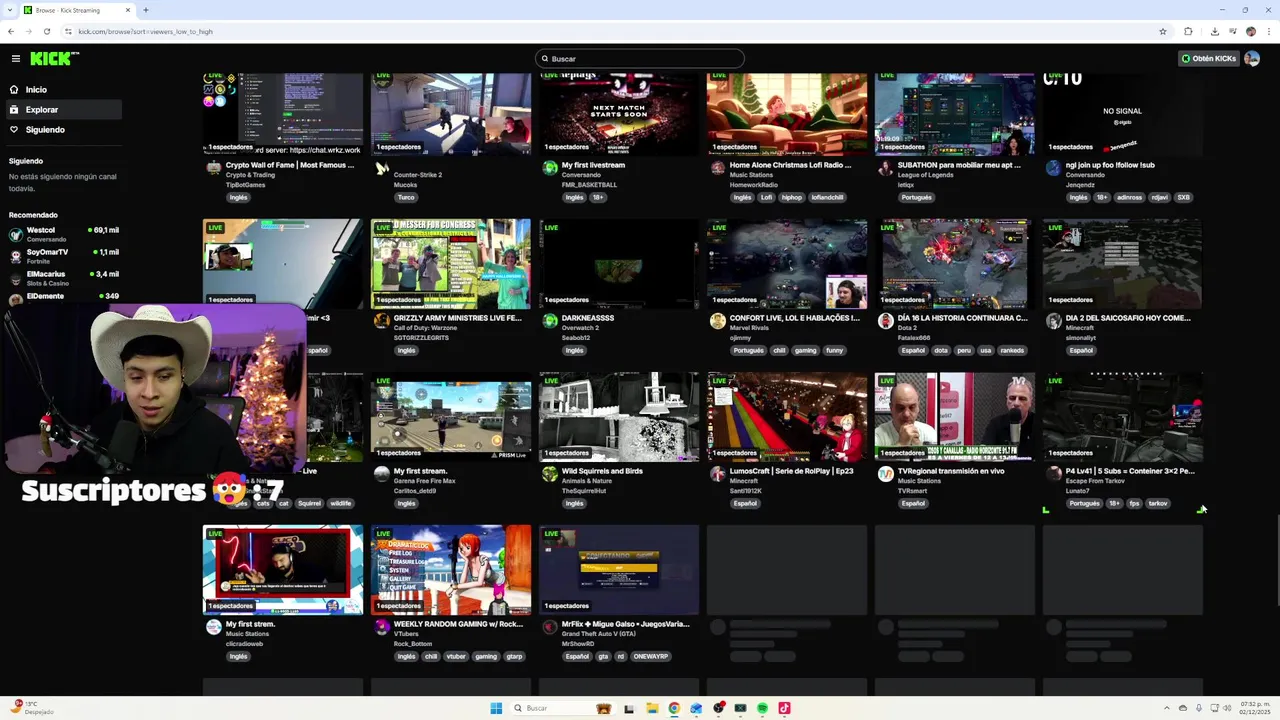Image resolution: width=1280 pixels, height=720 pixels.
Task: Select the Turco tag under Mucoks
Action: click(x=406, y=198)
